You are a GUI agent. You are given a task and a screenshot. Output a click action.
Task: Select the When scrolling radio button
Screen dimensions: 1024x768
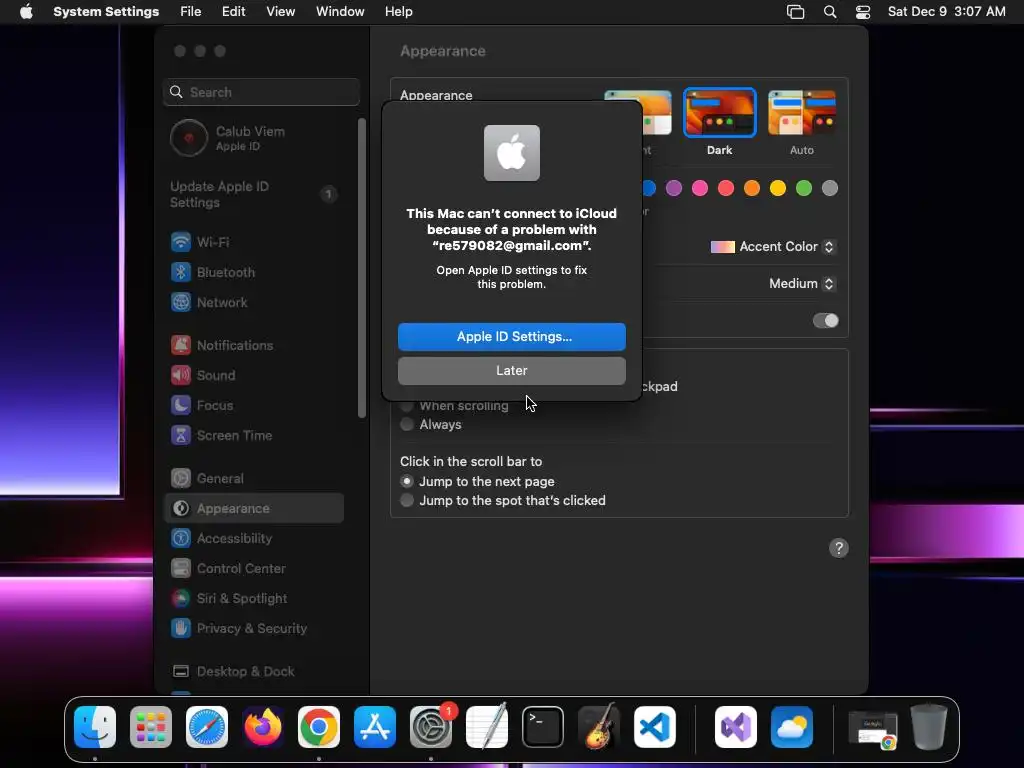pyautogui.click(x=407, y=406)
